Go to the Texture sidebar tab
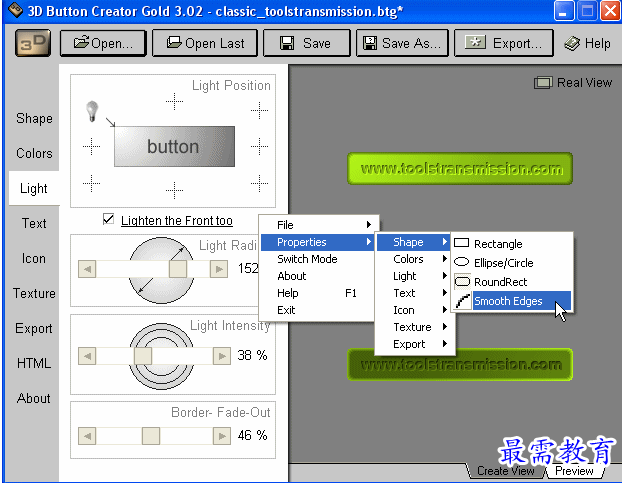 pos(34,293)
